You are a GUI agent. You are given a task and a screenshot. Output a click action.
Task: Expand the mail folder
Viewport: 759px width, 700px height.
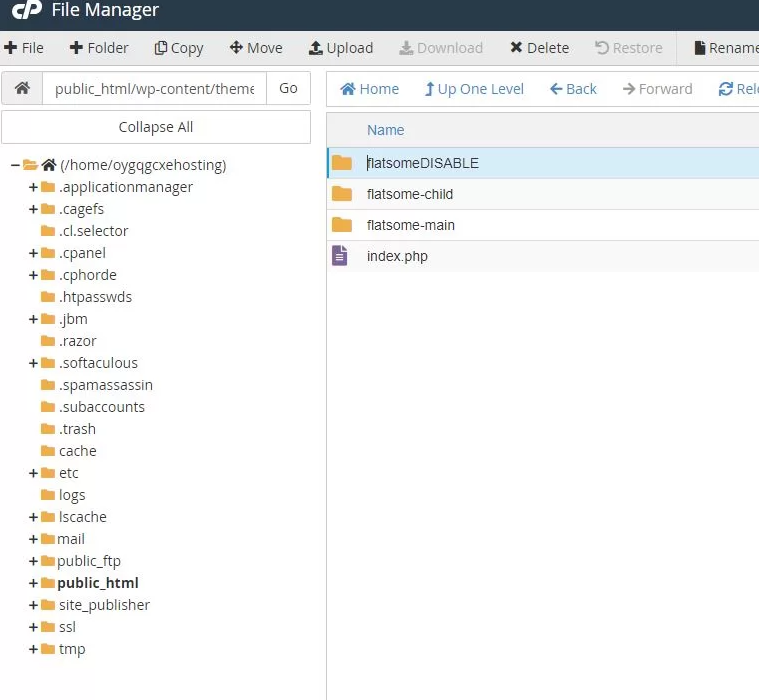tap(33, 539)
